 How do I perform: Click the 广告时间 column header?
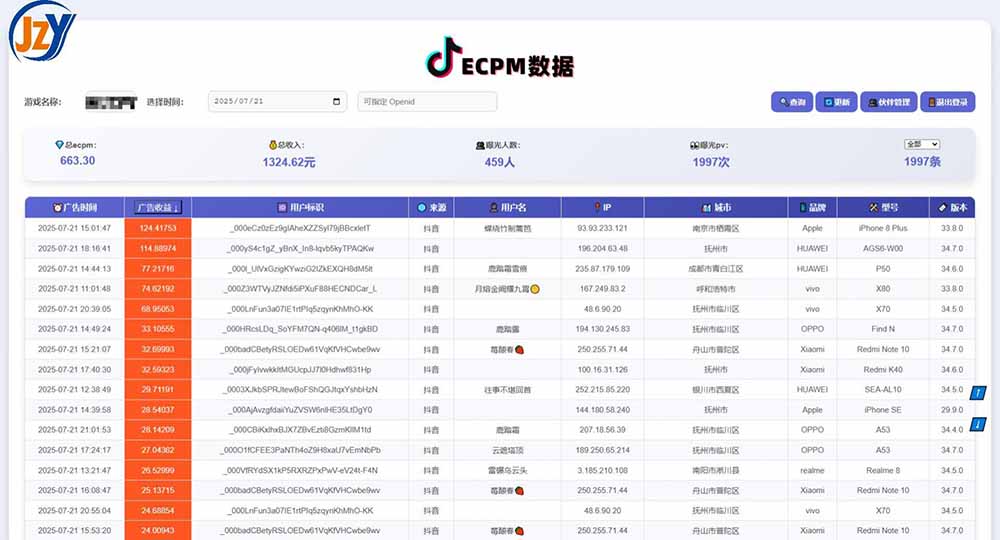click(x=75, y=207)
